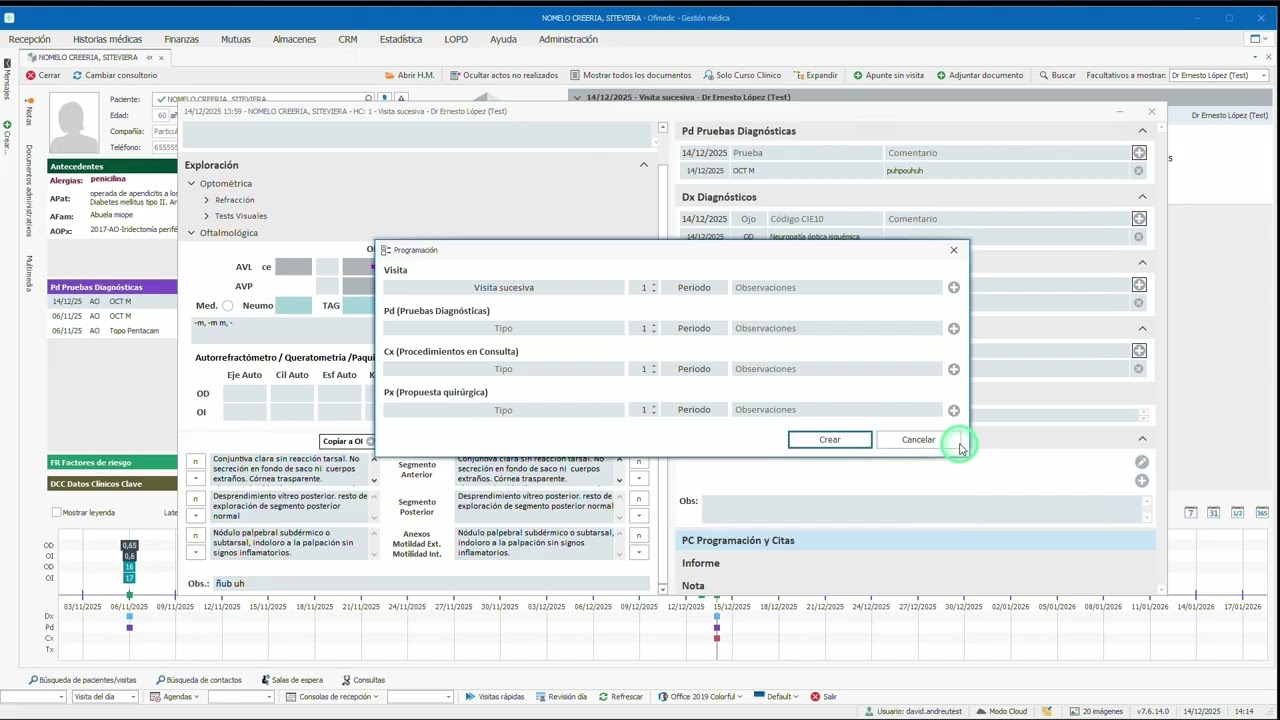
Task: Switch timeline to 365-day view
Action: pos(1262,512)
